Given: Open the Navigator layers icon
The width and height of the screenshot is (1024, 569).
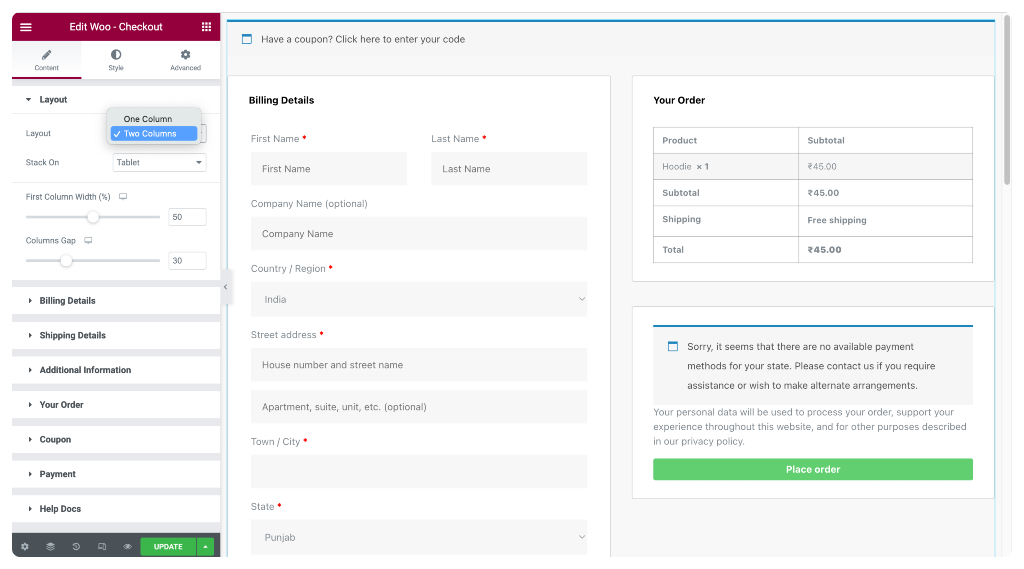Looking at the screenshot, I should tap(50, 546).
